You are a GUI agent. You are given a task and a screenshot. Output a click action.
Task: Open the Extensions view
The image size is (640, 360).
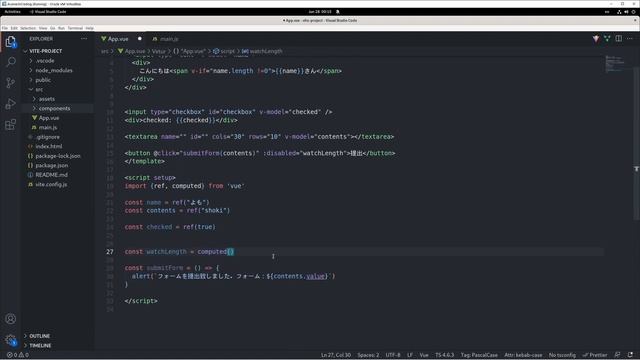[11, 124]
